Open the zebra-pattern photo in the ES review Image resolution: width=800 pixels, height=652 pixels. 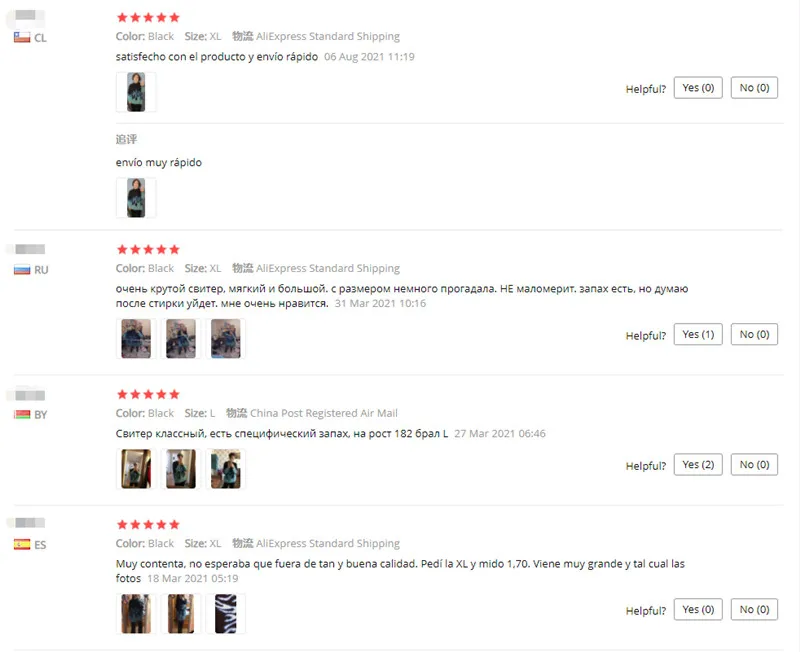[226, 614]
